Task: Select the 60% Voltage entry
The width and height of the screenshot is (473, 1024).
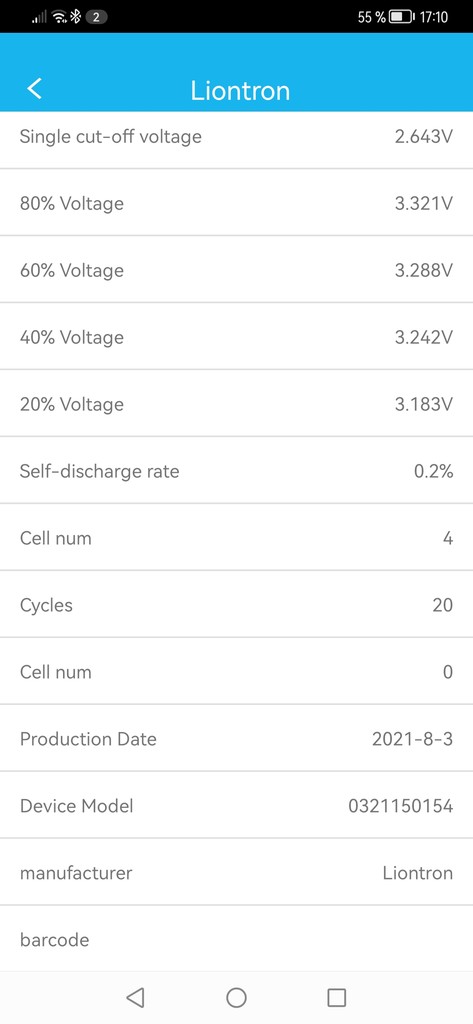Action: (236, 270)
